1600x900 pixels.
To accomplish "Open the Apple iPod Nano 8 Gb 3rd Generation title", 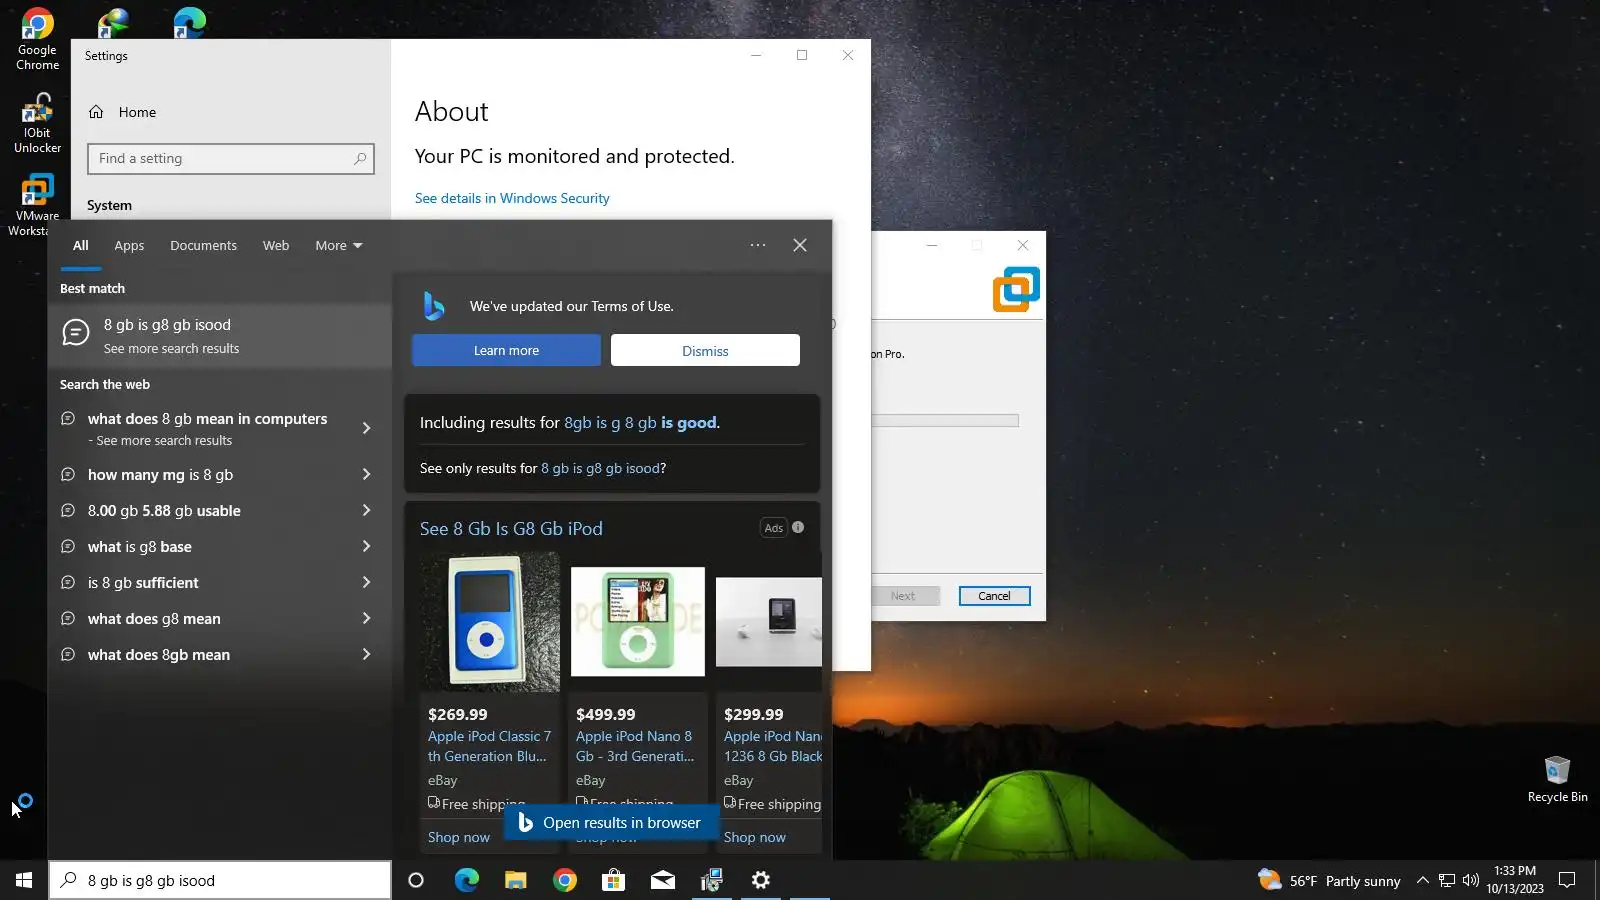I will tap(635, 746).
